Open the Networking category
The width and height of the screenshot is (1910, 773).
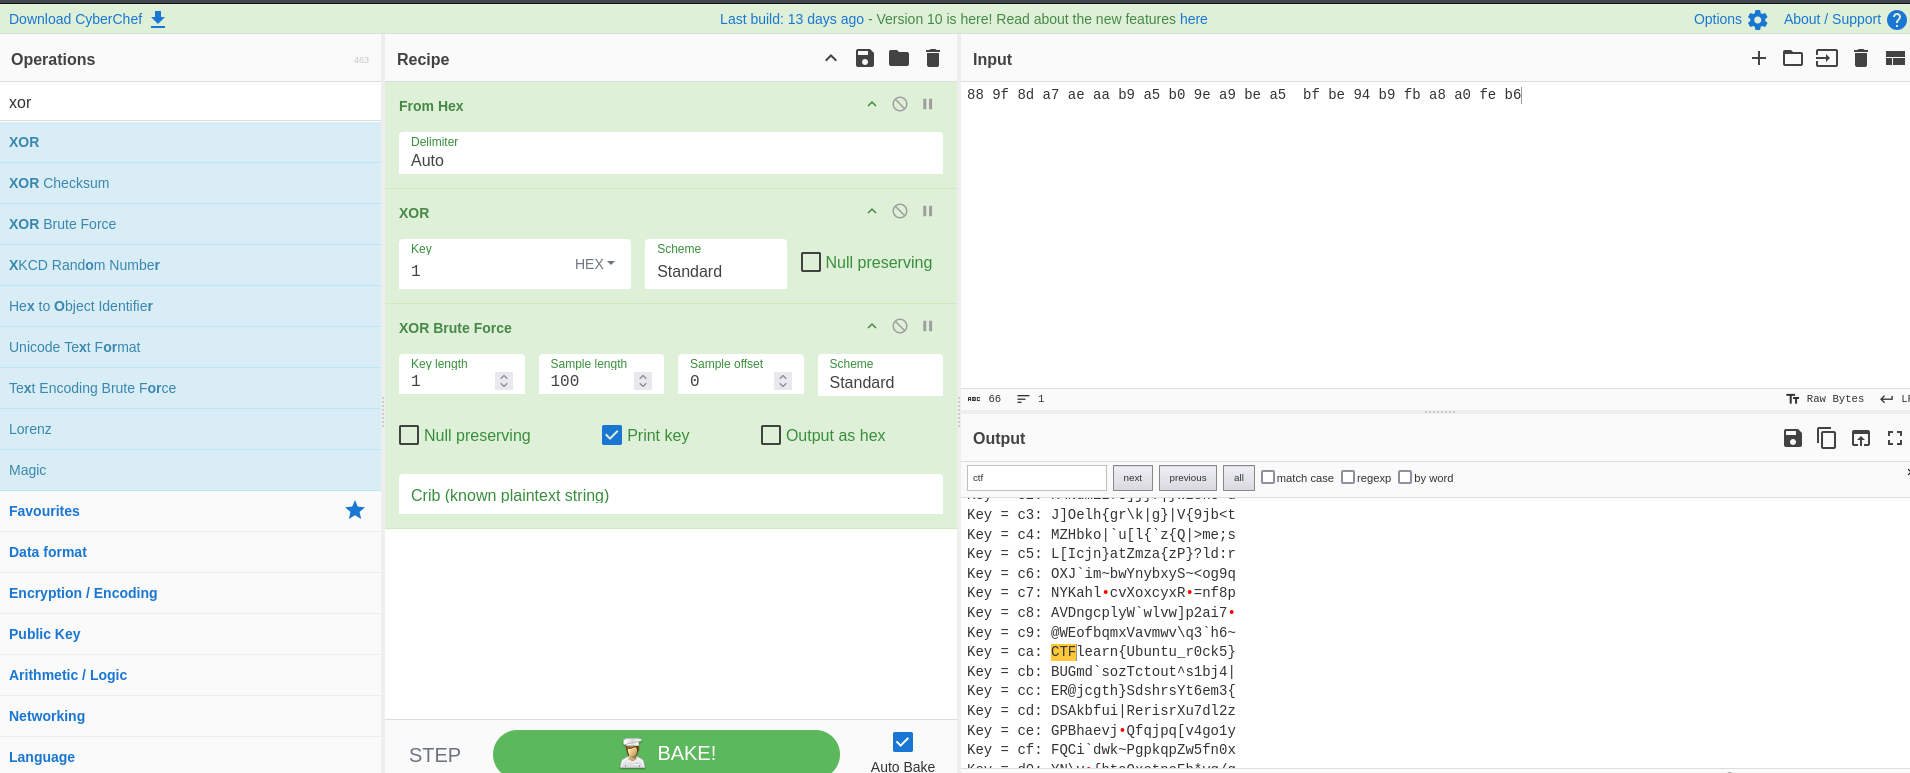tap(190, 716)
